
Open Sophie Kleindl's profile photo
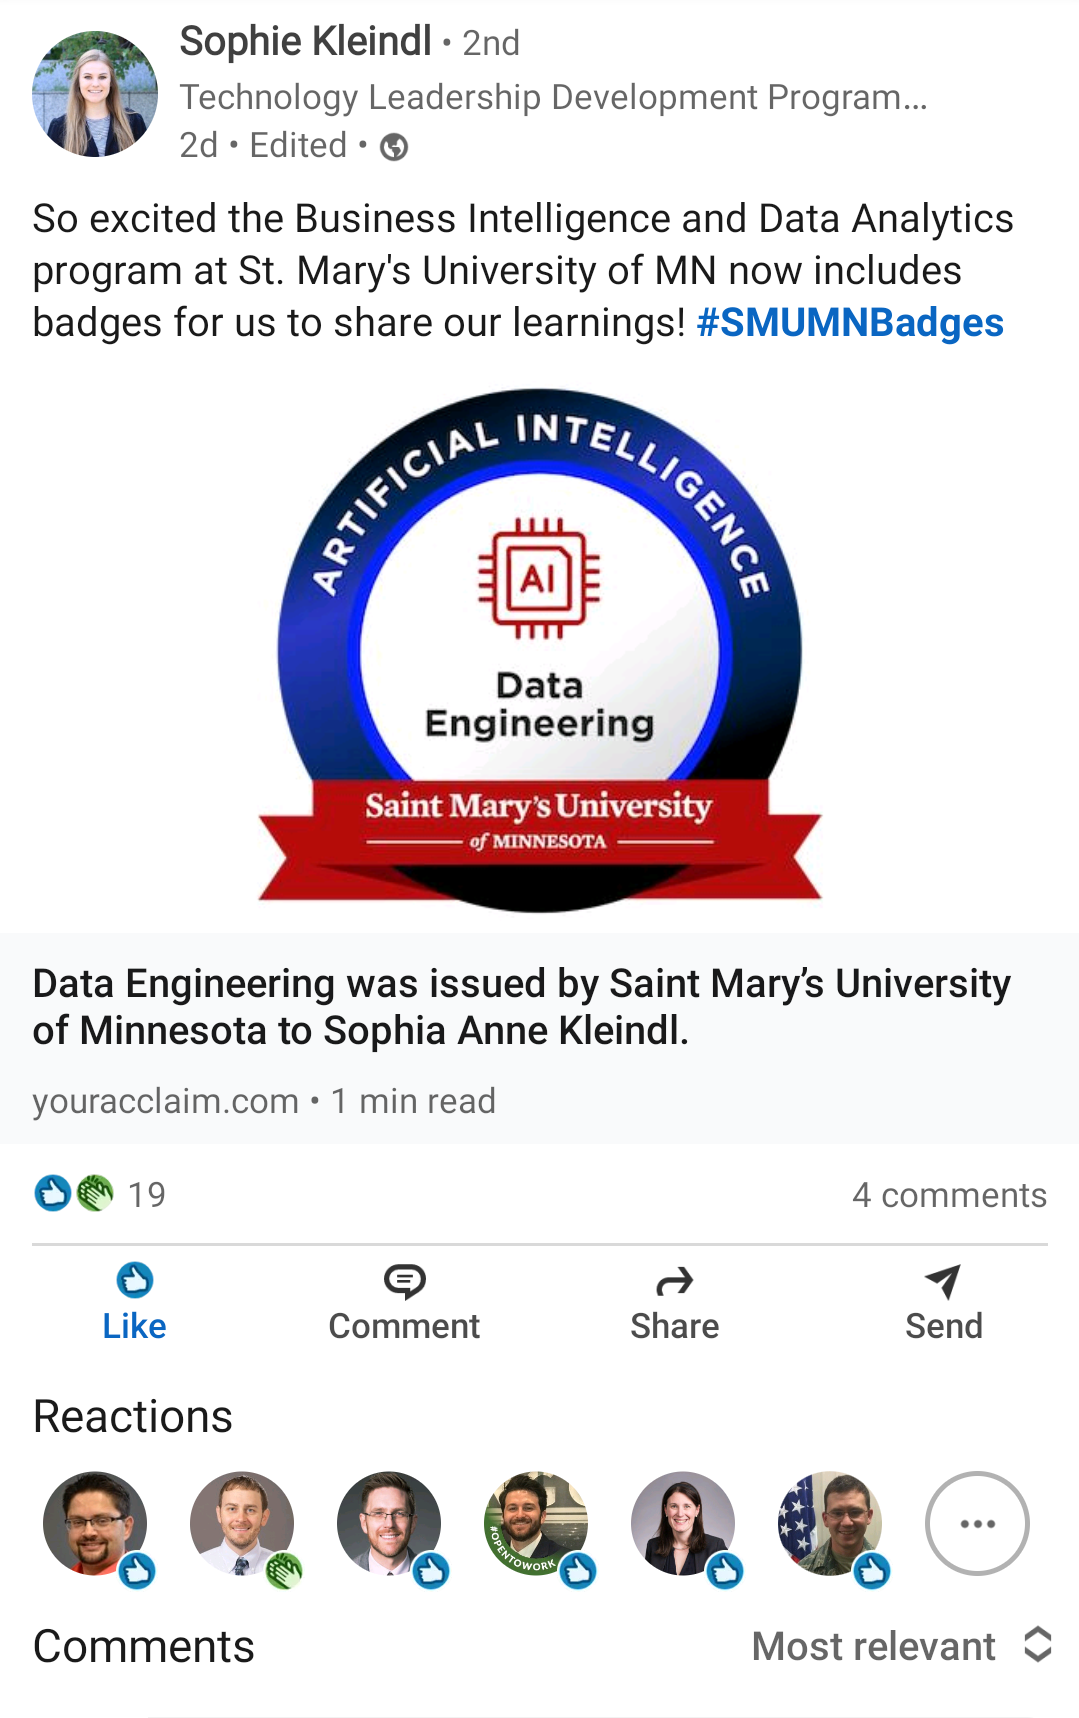95,94
